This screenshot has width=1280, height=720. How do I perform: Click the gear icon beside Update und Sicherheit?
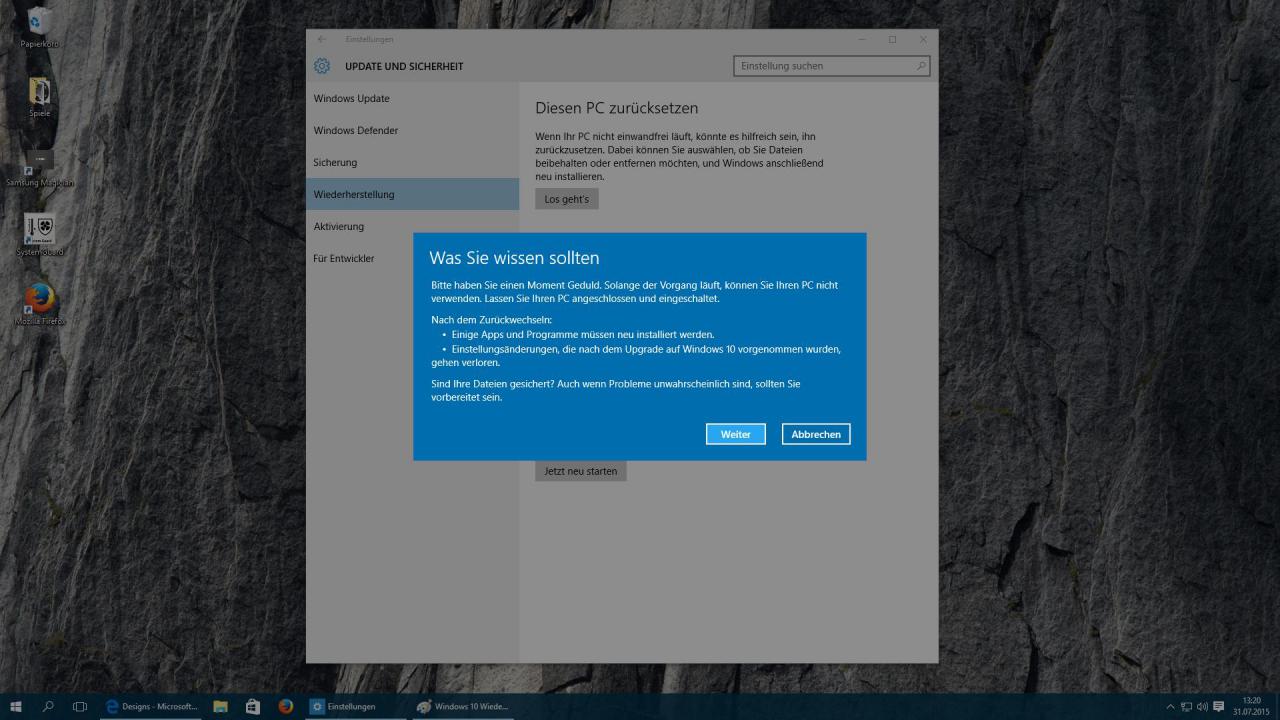pos(322,66)
